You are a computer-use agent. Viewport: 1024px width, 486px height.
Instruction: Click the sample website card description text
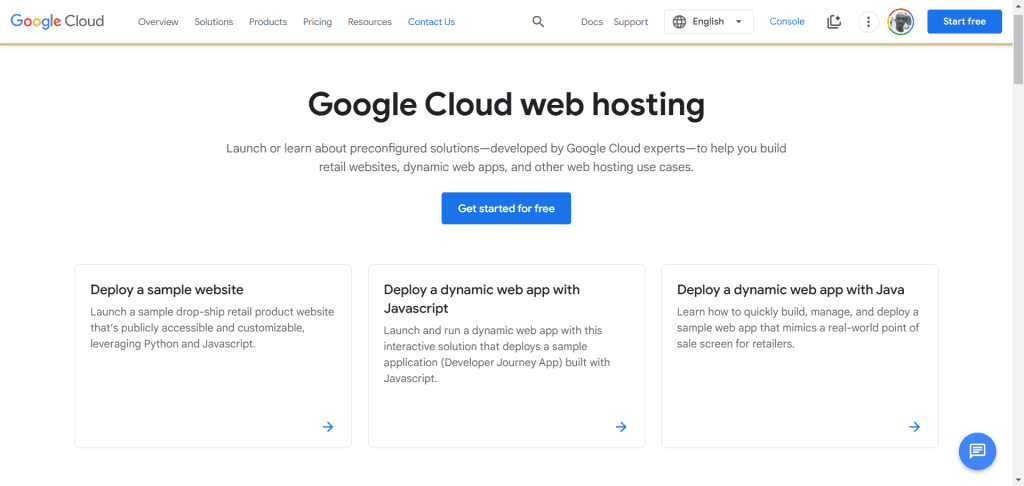tap(212, 328)
